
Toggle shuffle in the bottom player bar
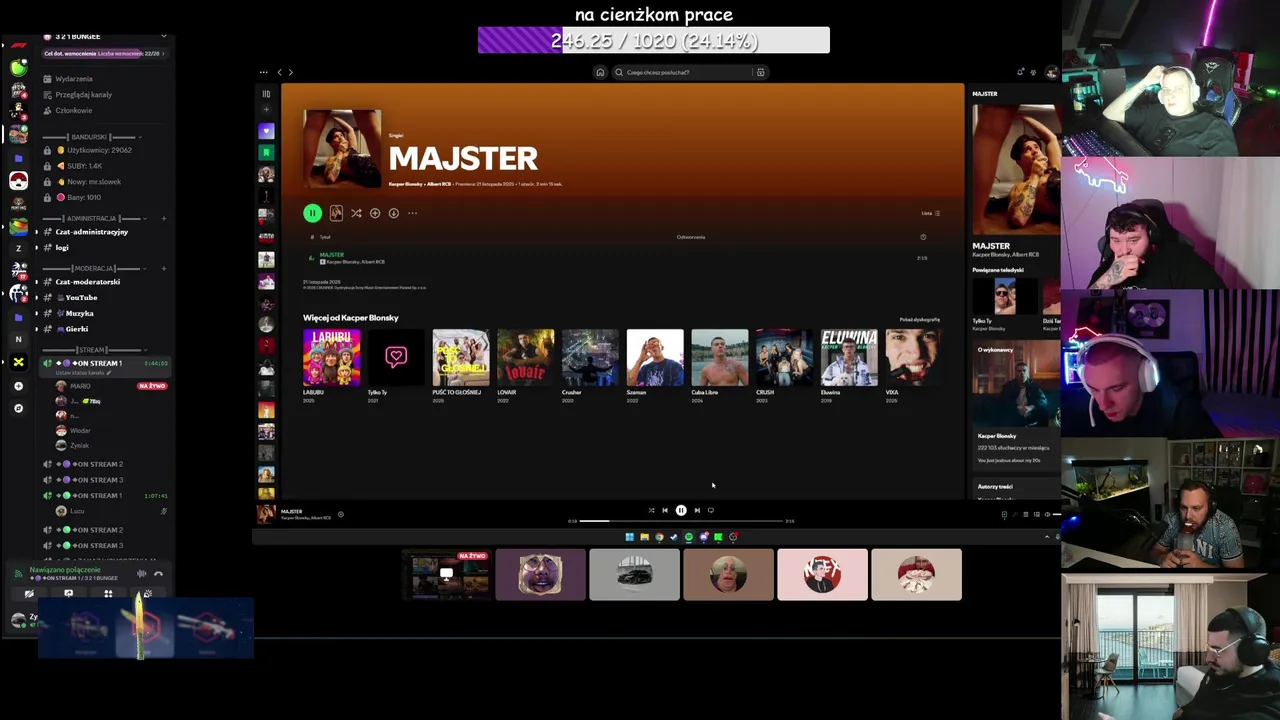pos(651,510)
